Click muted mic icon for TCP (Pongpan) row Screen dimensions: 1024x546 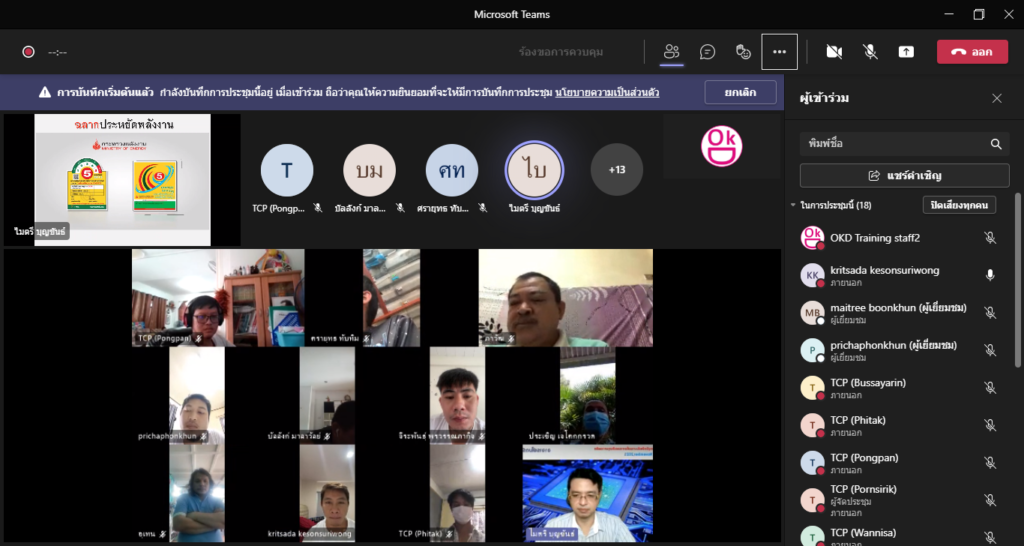click(x=990, y=462)
